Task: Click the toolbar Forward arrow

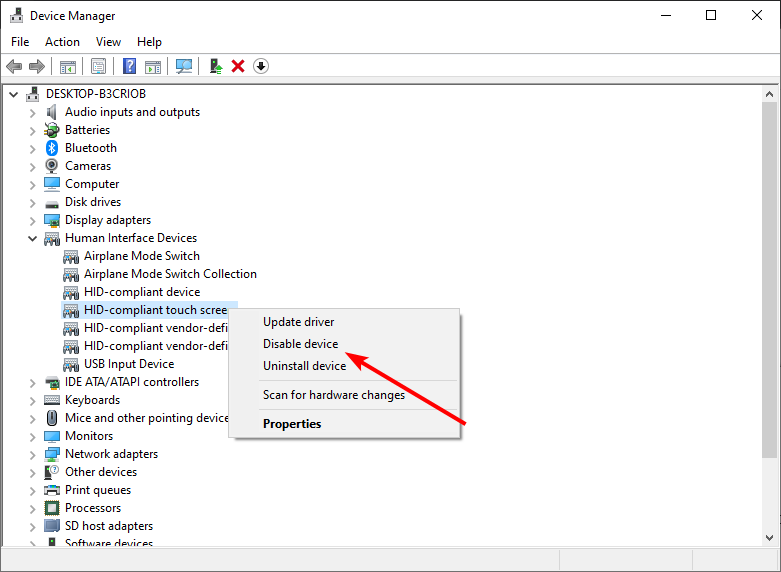Action: click(37, 66)
